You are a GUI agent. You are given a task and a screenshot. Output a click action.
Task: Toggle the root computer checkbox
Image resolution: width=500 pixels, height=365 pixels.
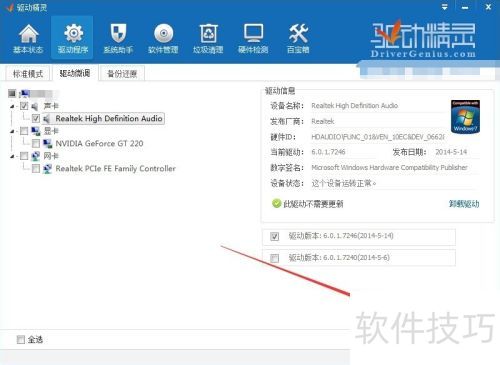click(12, 93)
